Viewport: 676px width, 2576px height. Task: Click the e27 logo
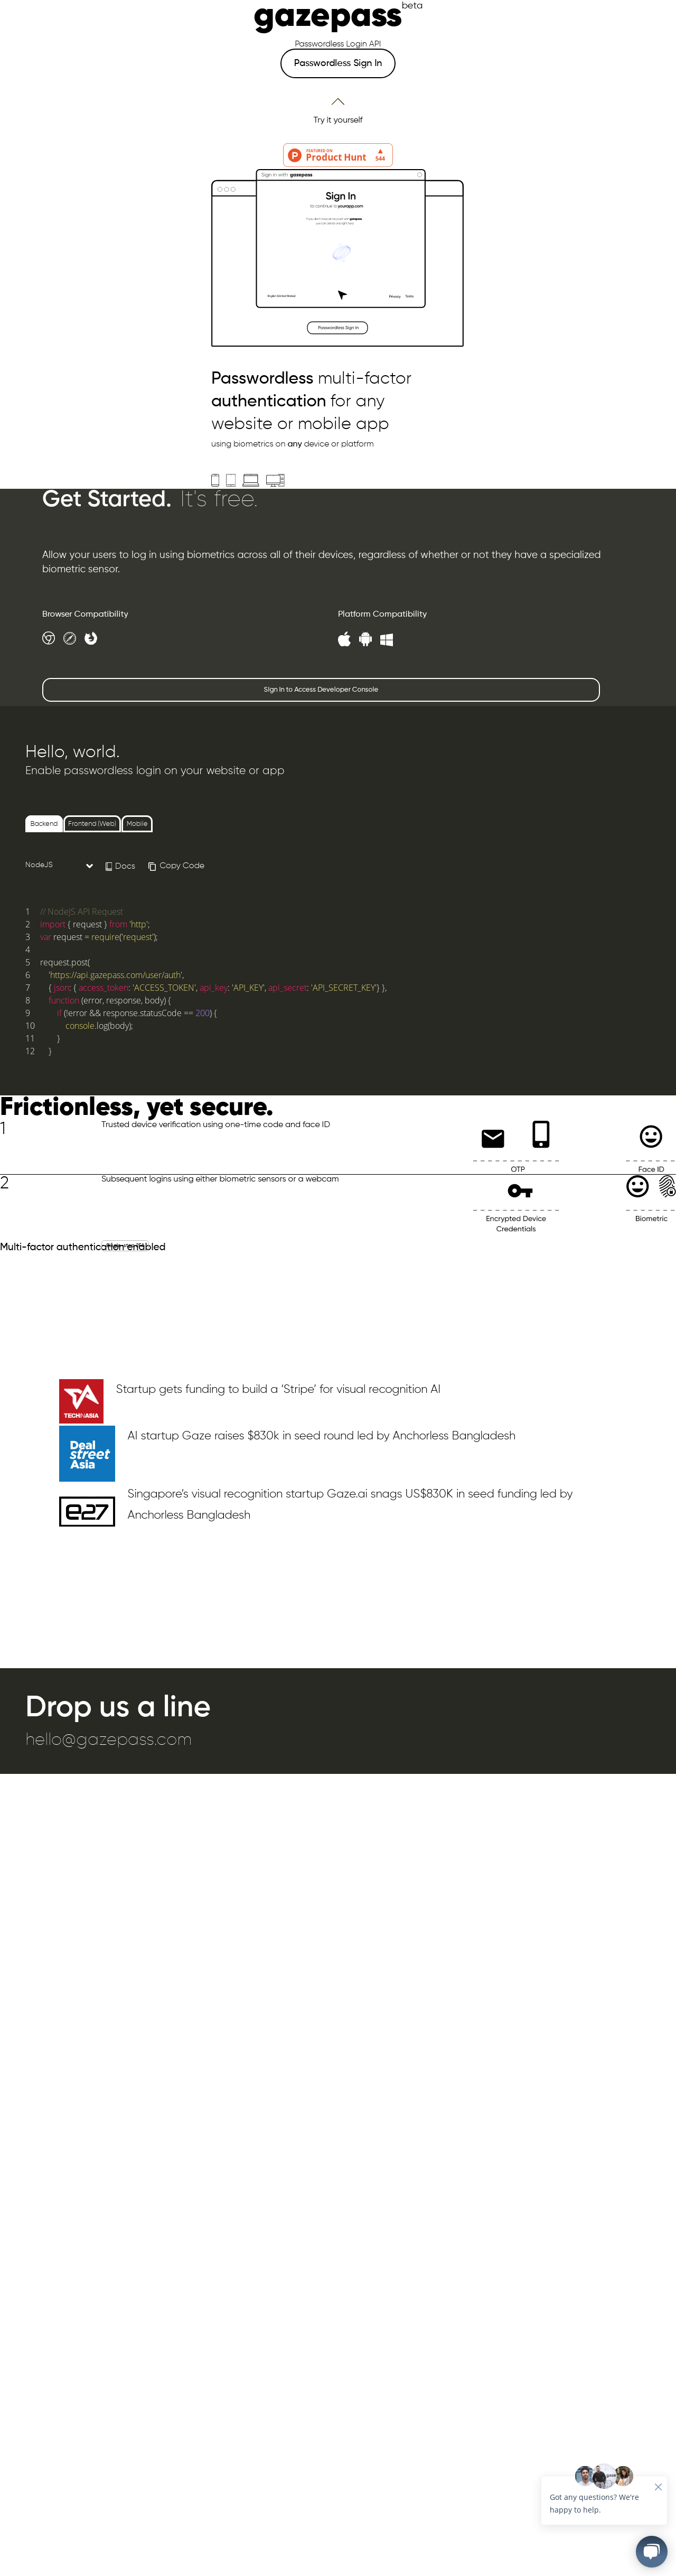pos(87,1512)
